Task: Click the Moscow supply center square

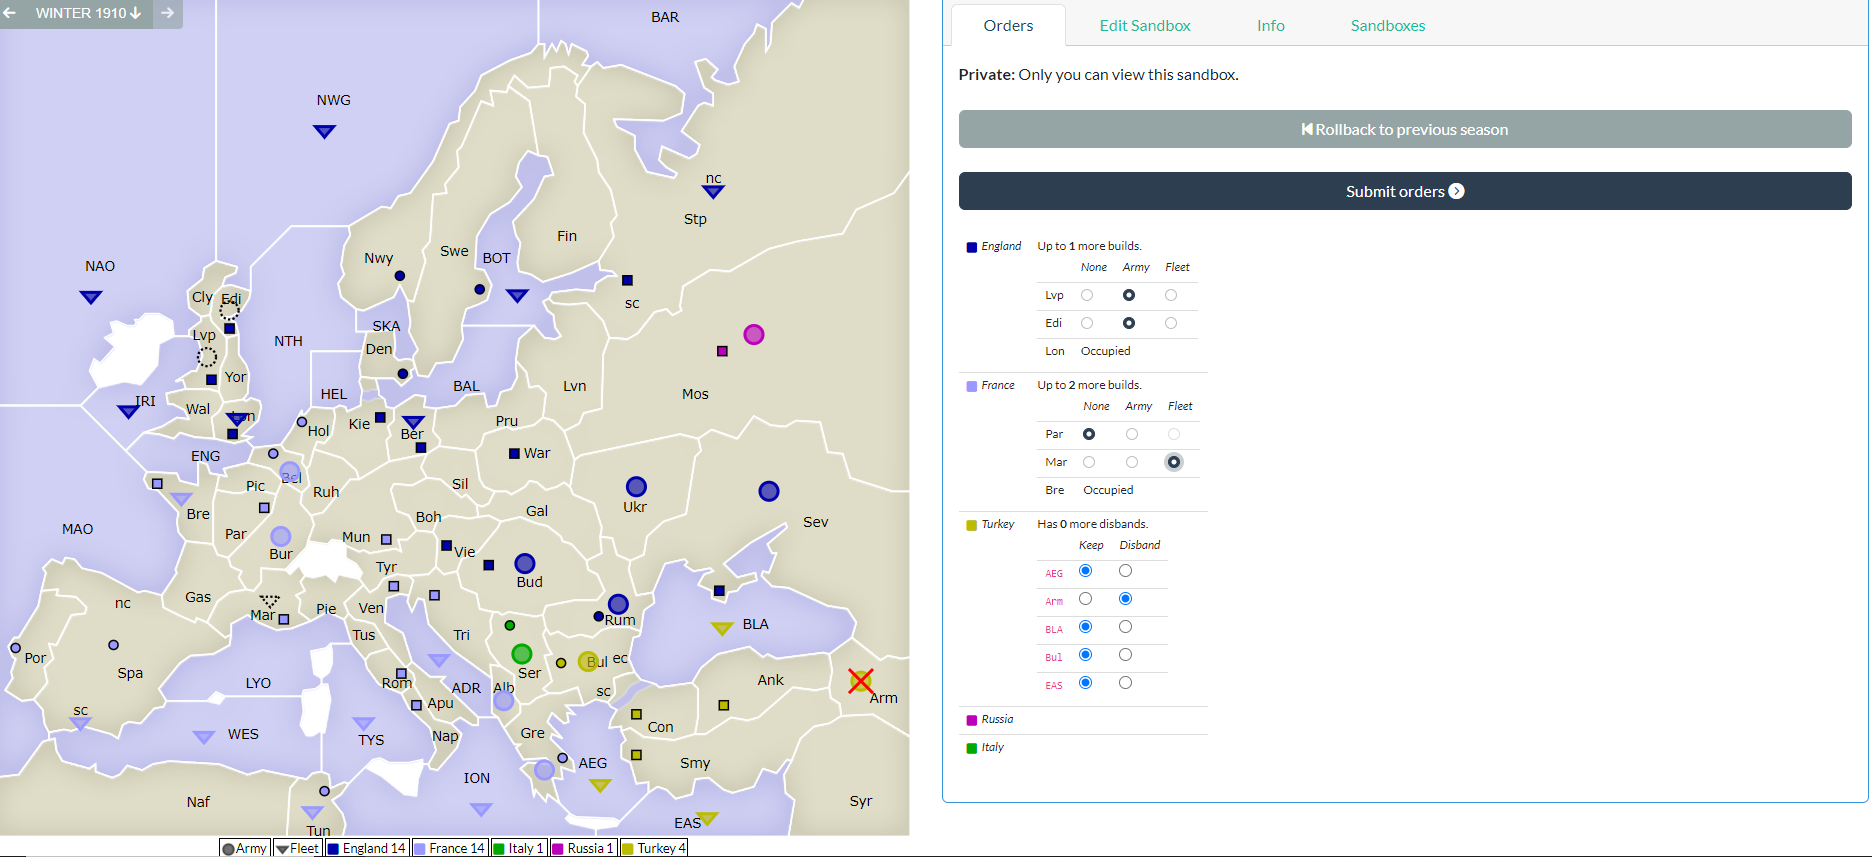Action: click(x=722, y=351)
